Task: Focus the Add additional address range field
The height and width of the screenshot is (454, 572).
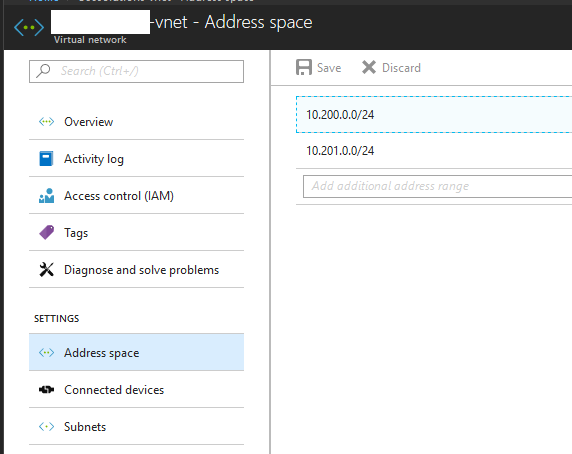Action: [437, 186]
